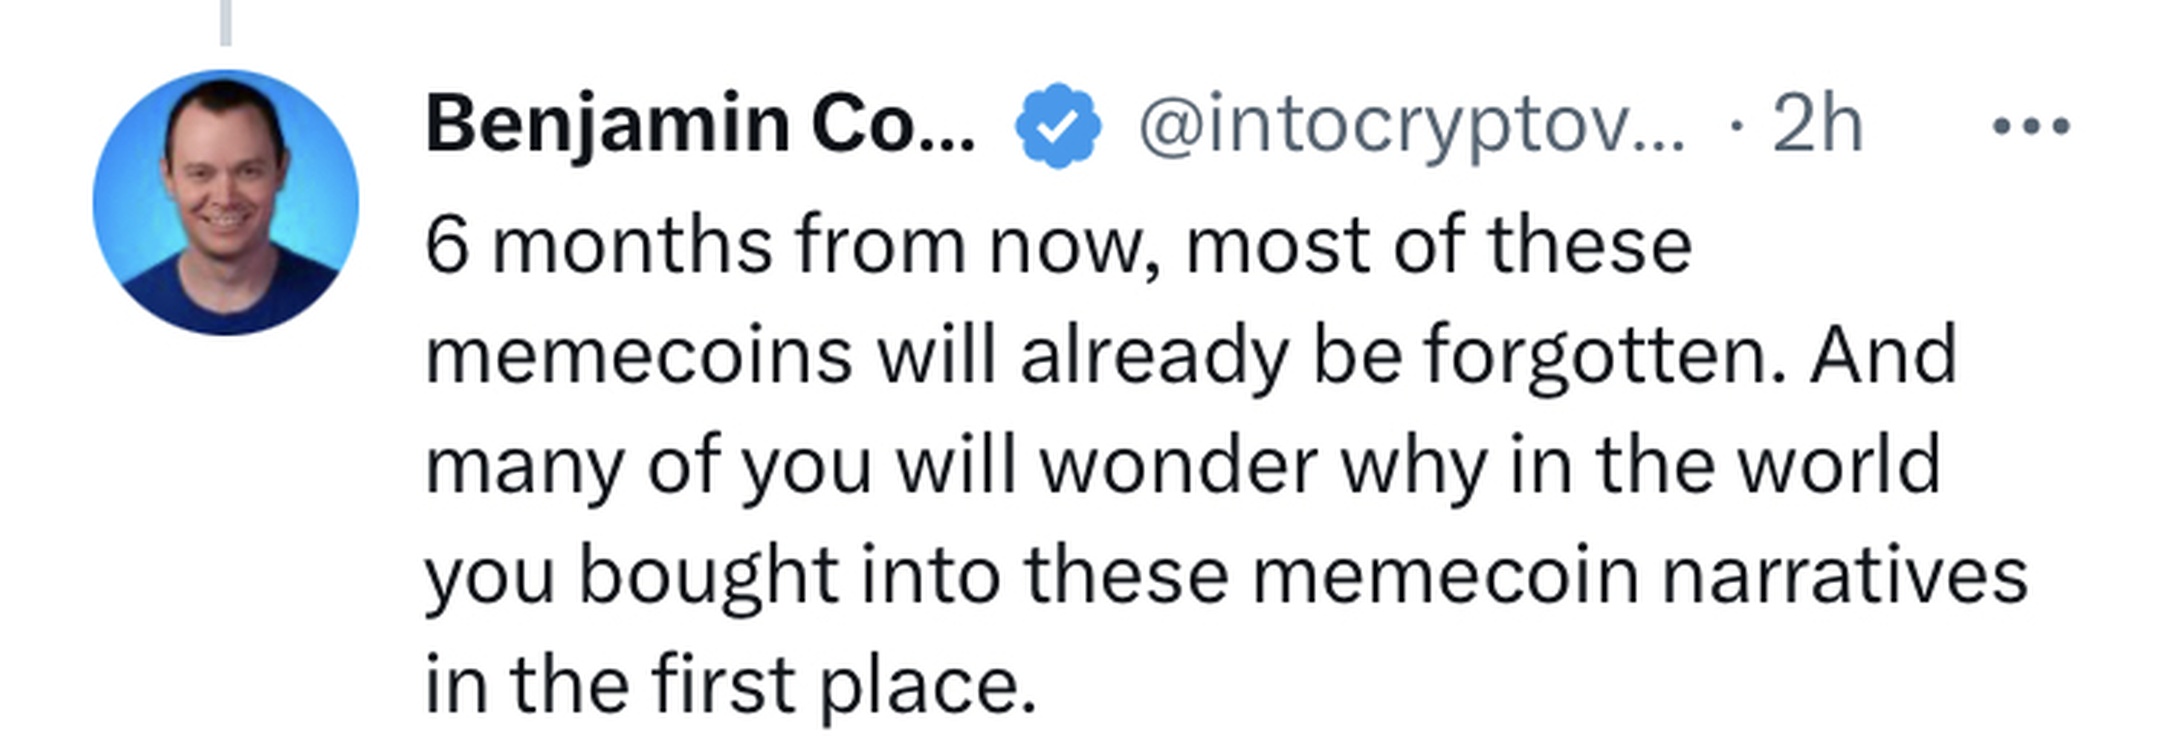Click the word 'many' starting third line
Image resolution: width=2172 pixels, height=750 pixels.
click(524, 468)
